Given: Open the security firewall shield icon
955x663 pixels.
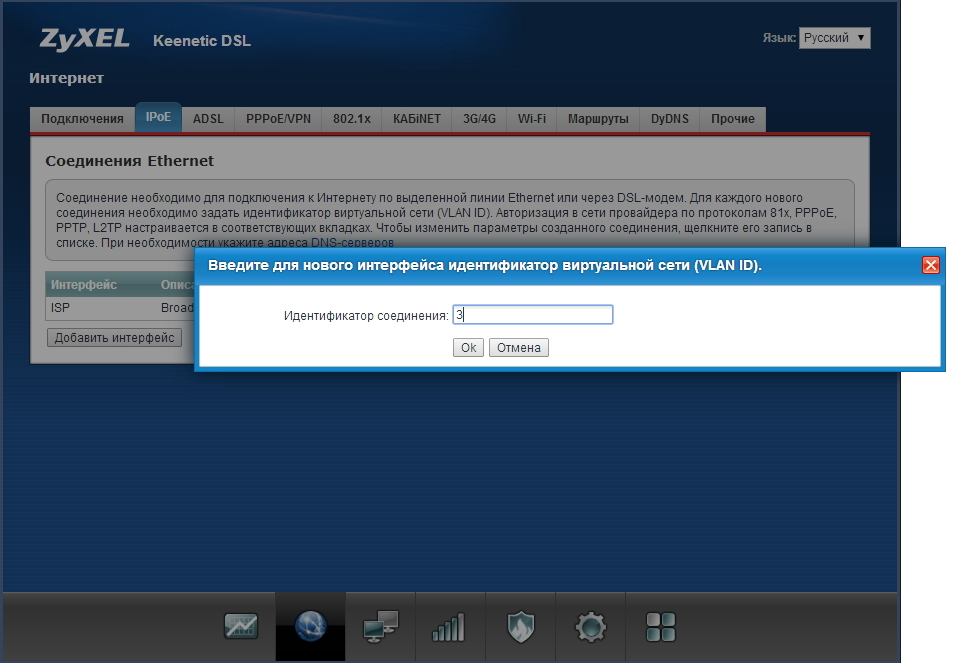Looking at the screenshot, I should coord(520,627).
